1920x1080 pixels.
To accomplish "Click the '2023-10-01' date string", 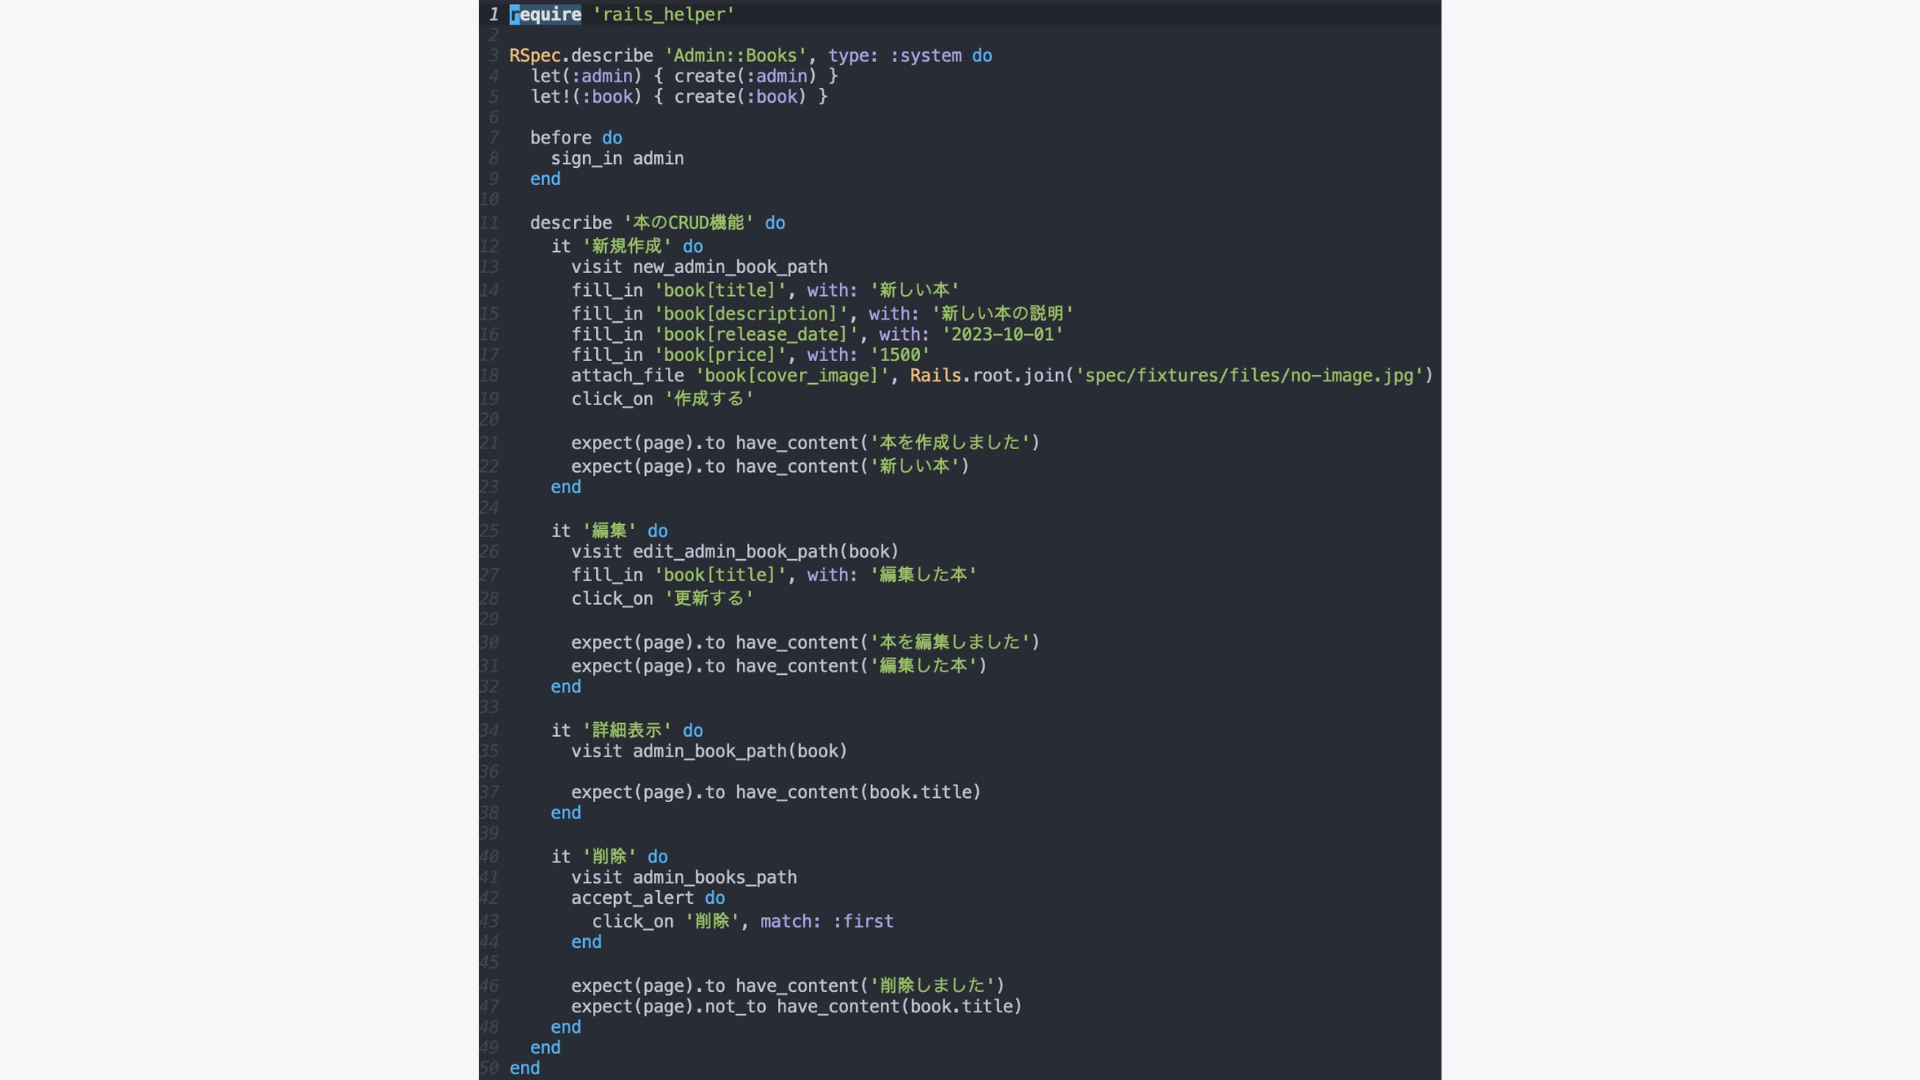I will pyautogui.click(x=1002, y=335).
